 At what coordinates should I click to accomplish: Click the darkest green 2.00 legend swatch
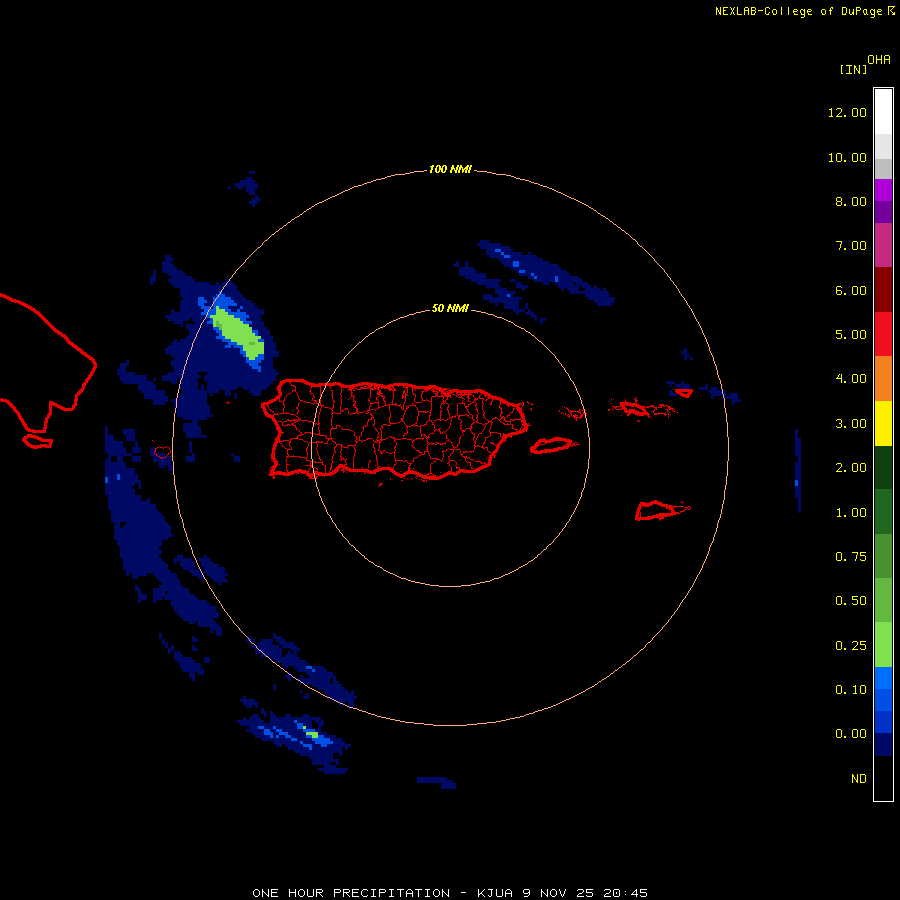pyautogui.click(x=883, y=468)
